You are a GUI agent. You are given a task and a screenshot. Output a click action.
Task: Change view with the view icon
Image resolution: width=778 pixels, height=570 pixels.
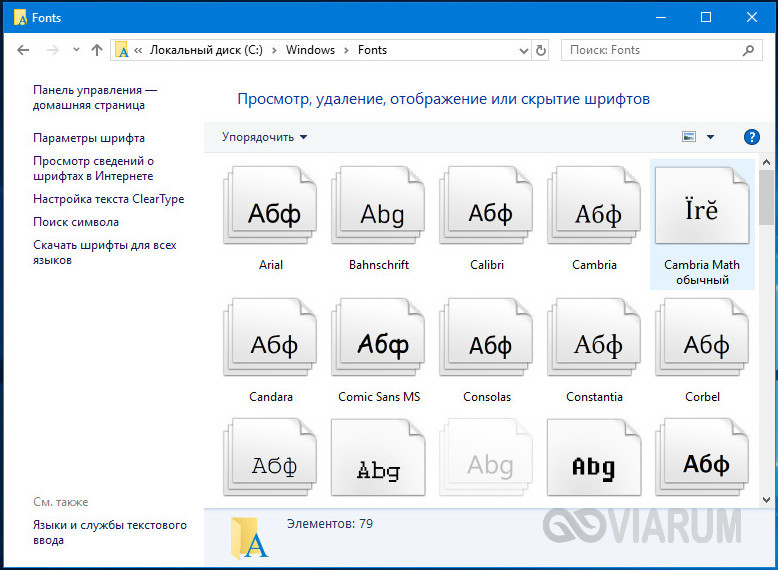pos(689,136)
